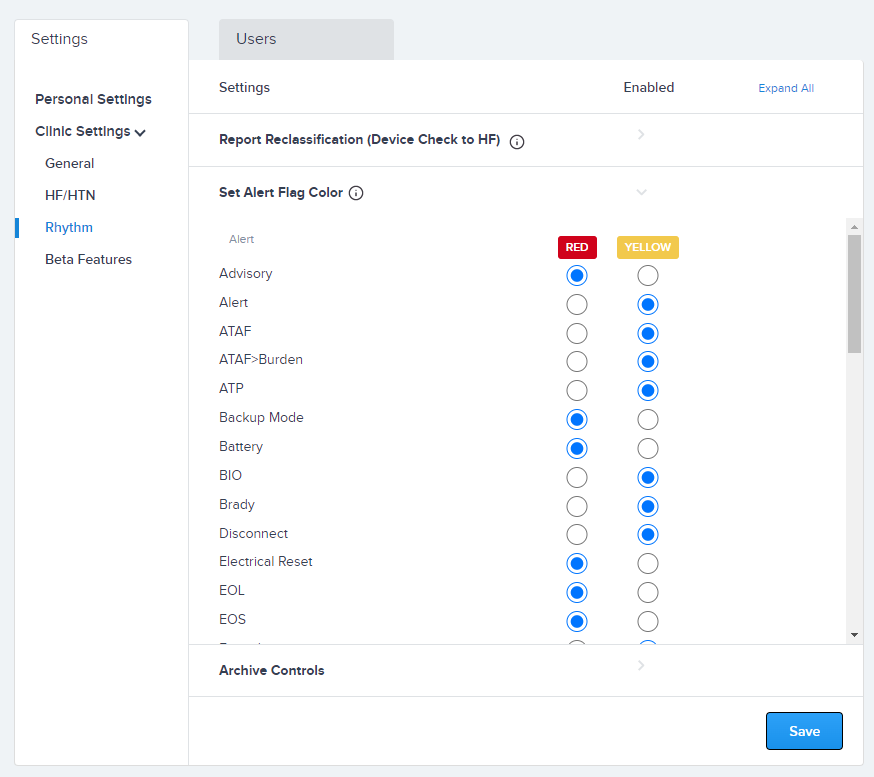Viewport: 874px width, 777px height.
Task: Change EOL flag to YELLOW
Action: point(647,592)
